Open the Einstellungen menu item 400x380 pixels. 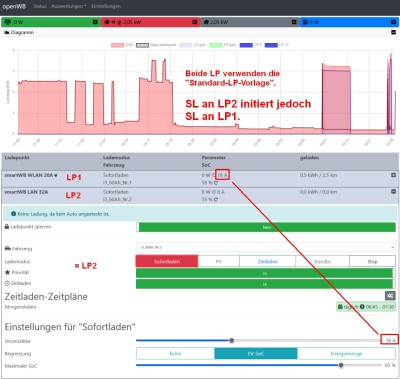click(x=106, y=6)
